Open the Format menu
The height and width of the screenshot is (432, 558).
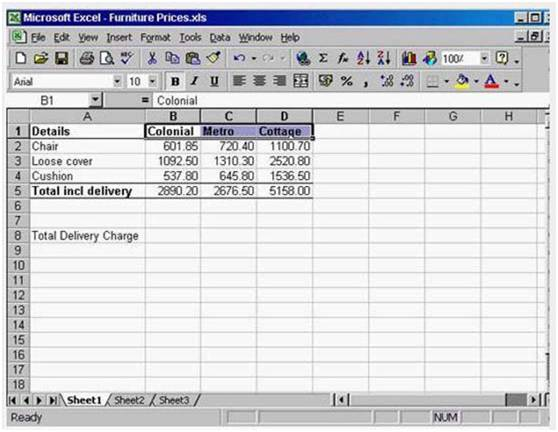155,37
